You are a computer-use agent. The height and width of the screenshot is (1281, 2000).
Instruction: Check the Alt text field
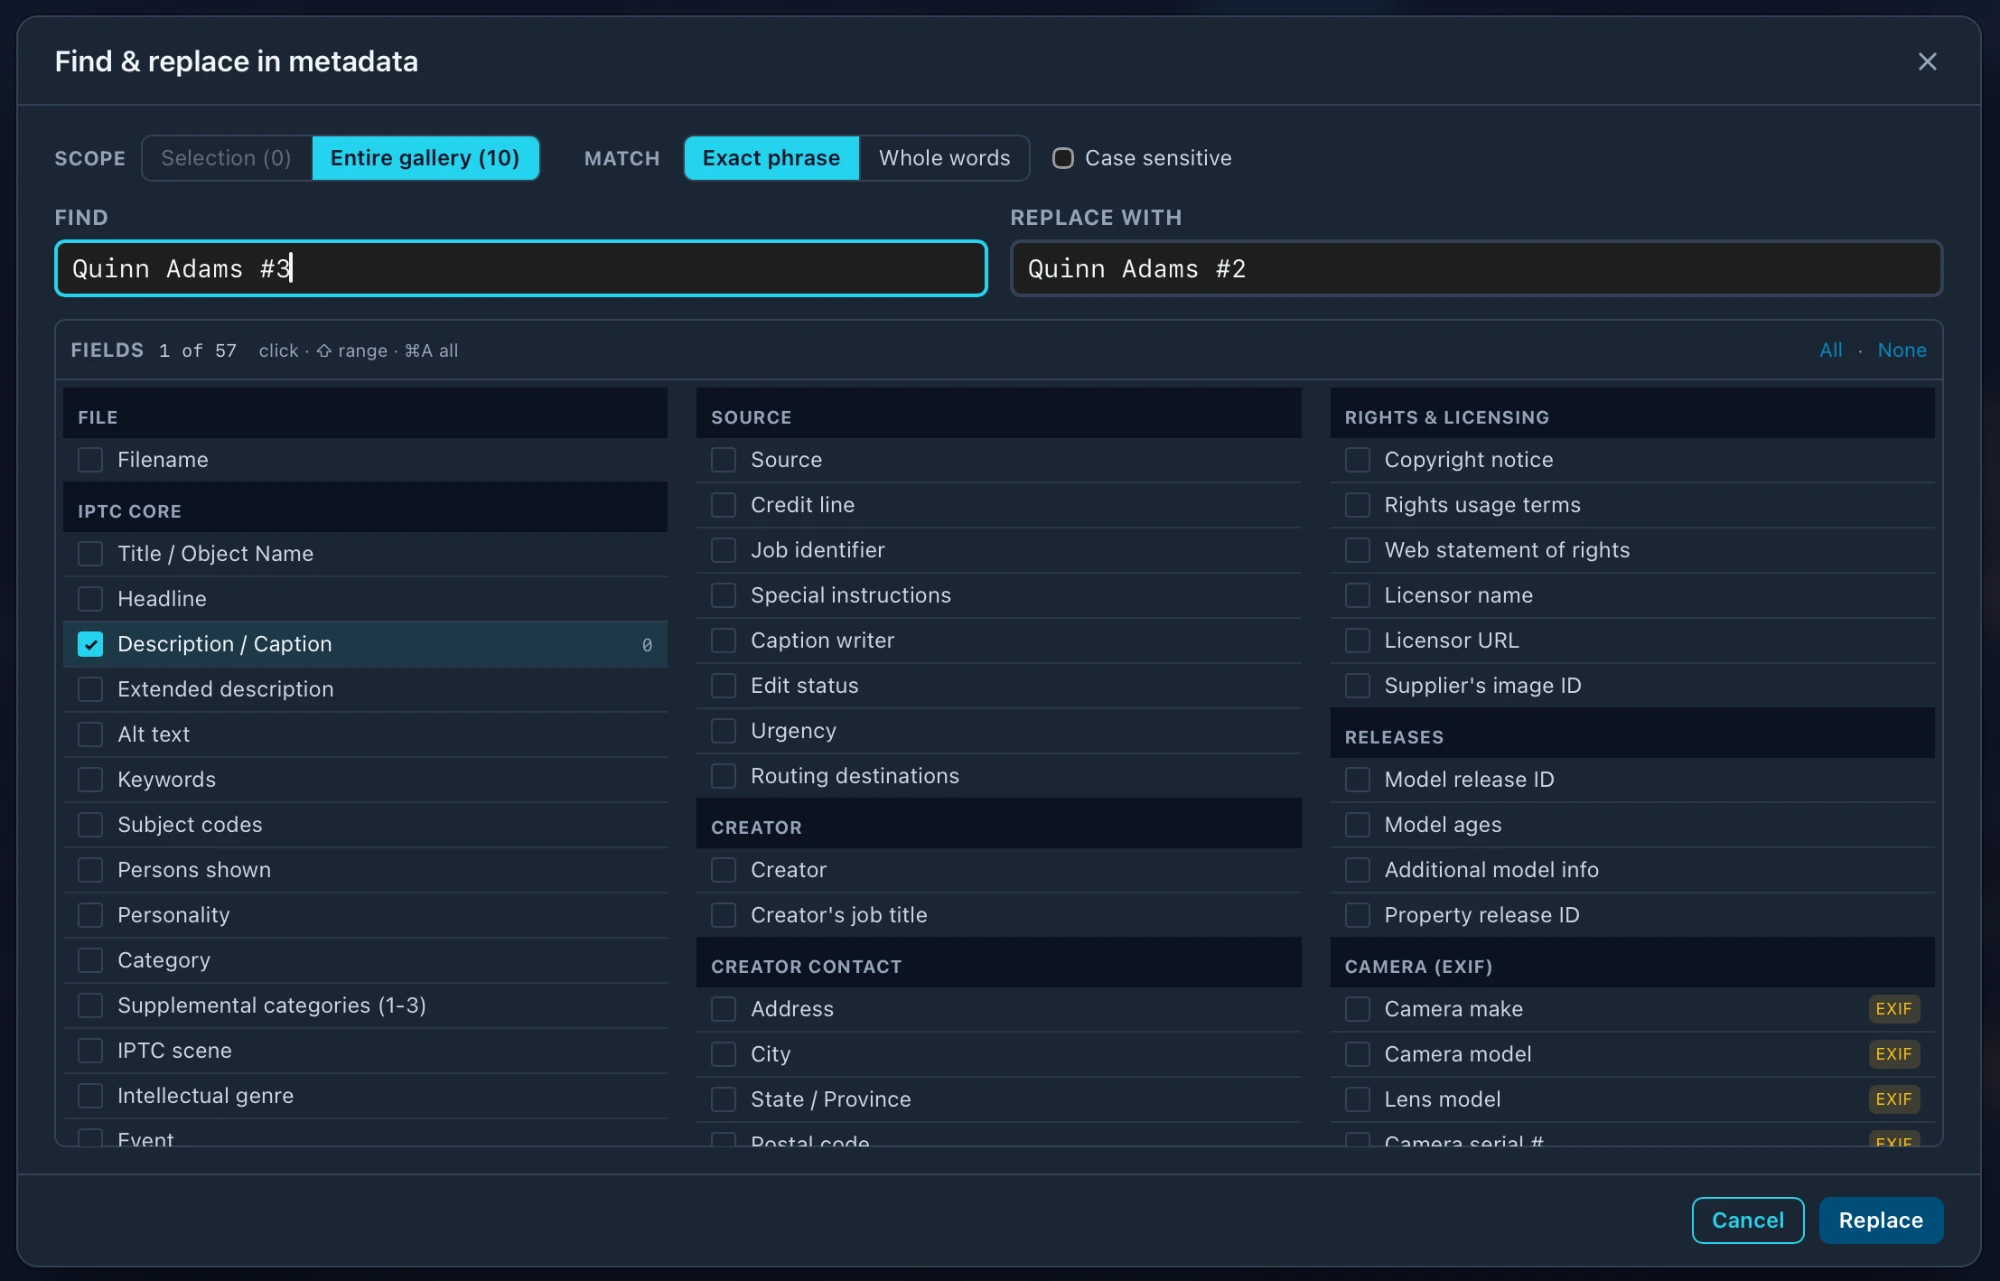coord(90,734)
